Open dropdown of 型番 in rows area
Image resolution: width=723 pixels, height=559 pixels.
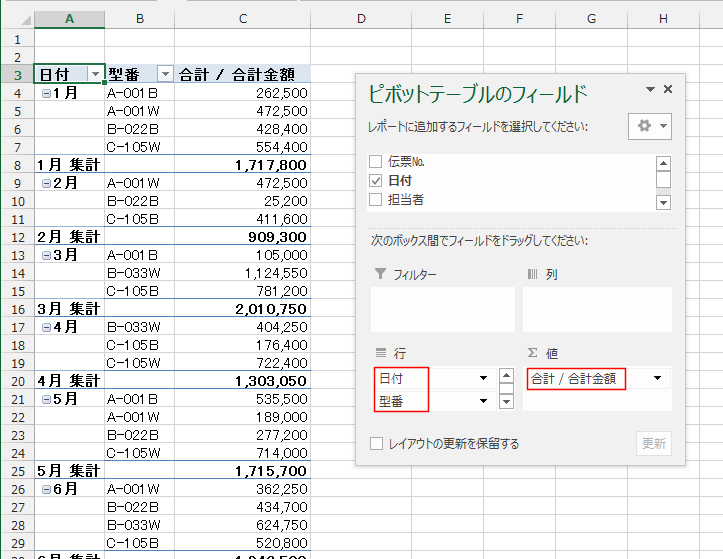[484, 401]
